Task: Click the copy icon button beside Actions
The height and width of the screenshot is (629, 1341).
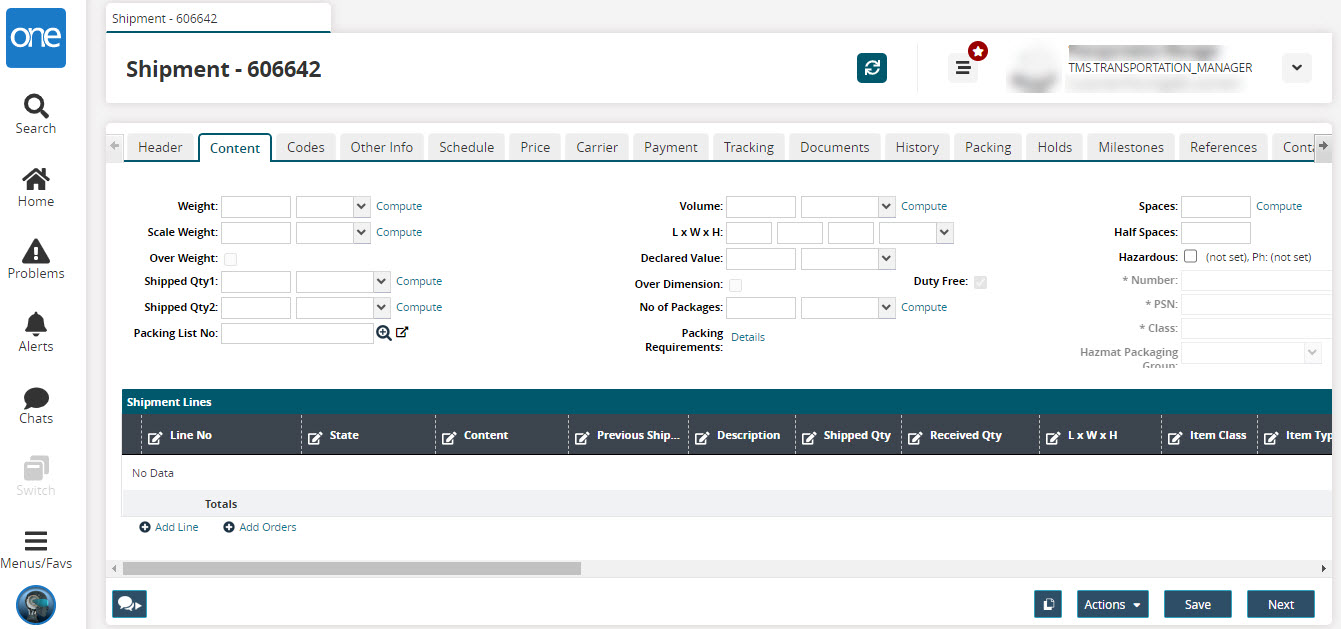Action: (1048, 604)
